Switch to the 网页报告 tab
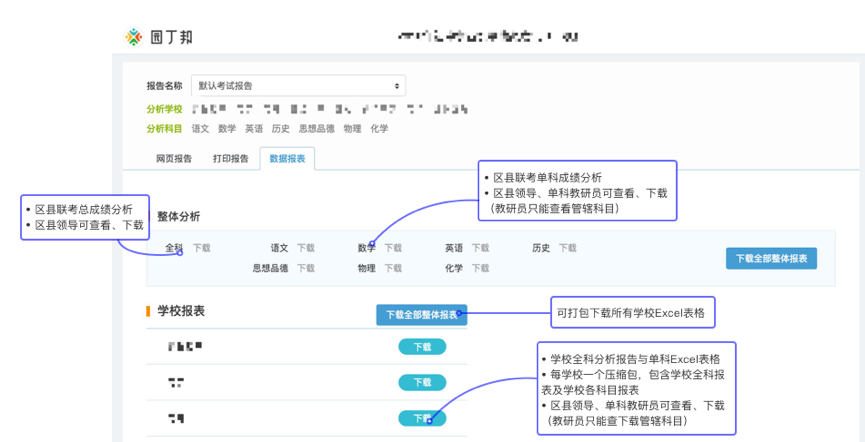This screenshot has height=442, width=865. click(x=174, y=158)
